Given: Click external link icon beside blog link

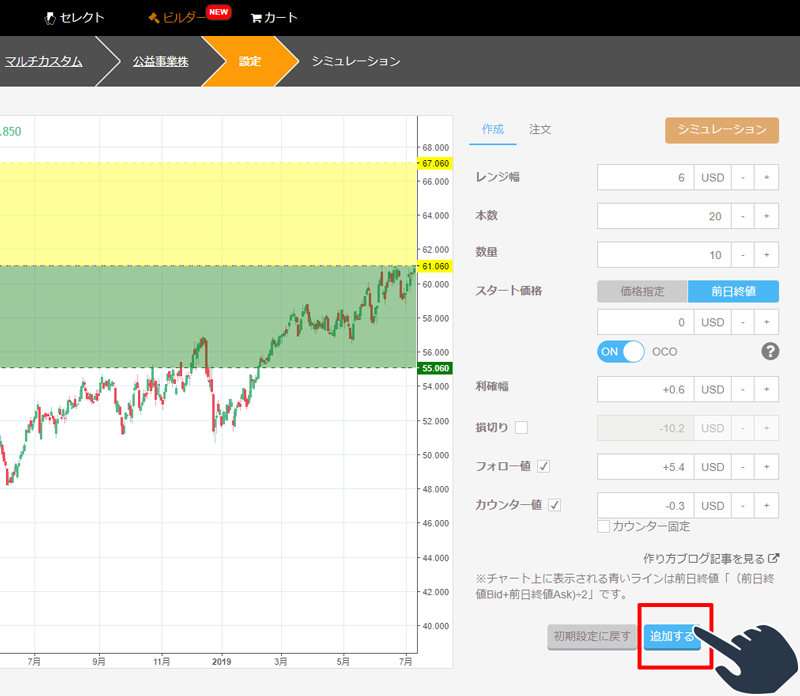Looking at the screenshot, I should (773, 558).
